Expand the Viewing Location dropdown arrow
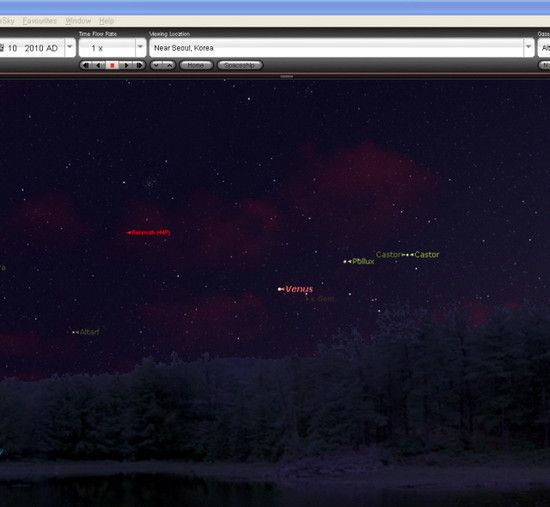The image size is (550, 507). click(529, 47)
